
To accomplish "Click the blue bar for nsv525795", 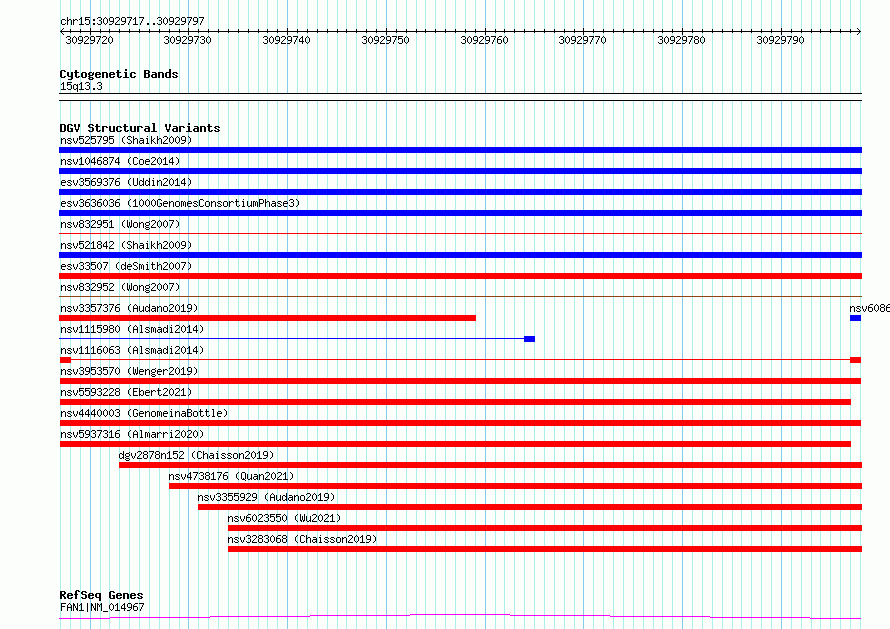I will coord(460,150).
